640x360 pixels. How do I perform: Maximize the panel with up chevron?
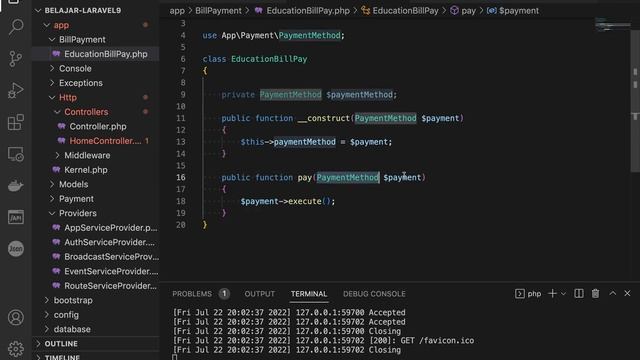[613, 293]
